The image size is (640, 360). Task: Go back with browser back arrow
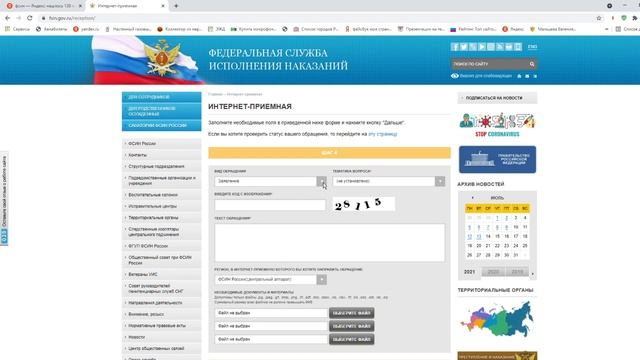7,18
